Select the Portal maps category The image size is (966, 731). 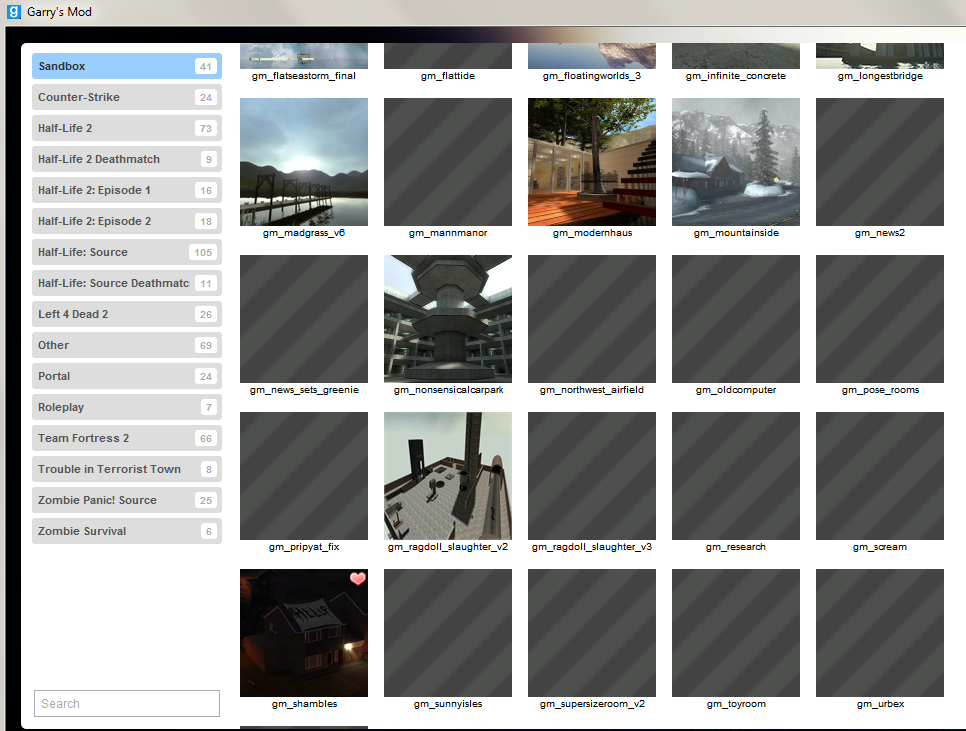click(127, 376)
